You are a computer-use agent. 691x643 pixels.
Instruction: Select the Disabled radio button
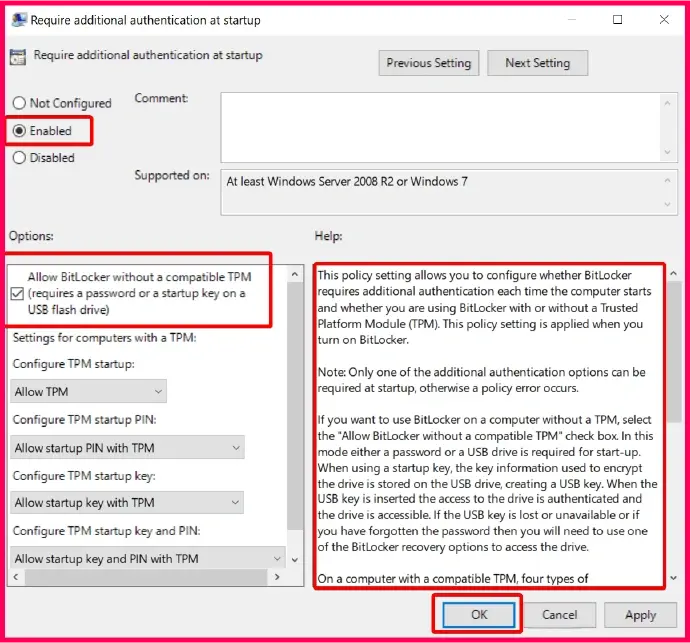pyautogui.click(x=19, y=158)
